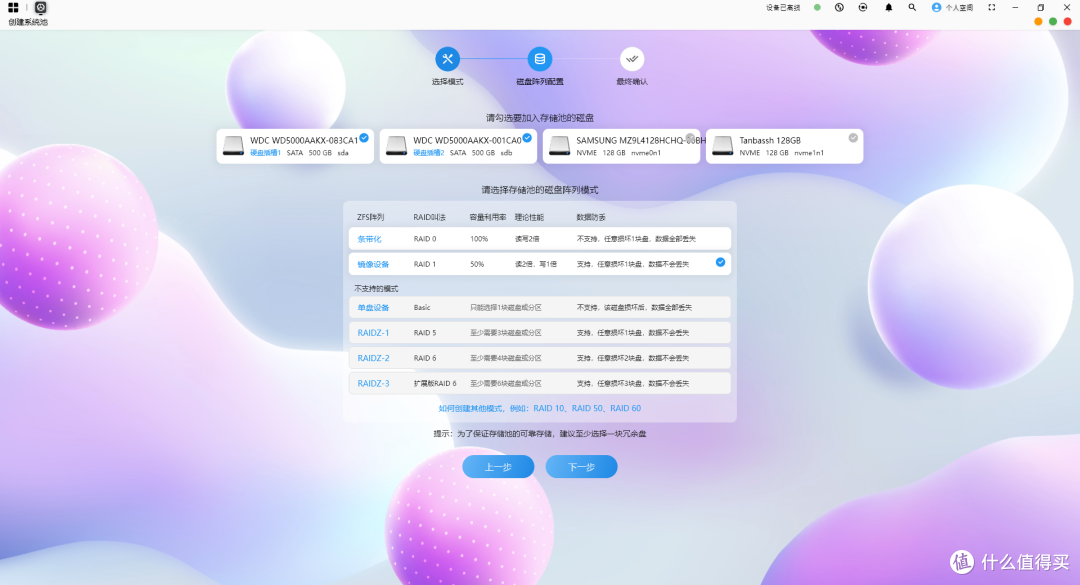Click drive icon of WD5000AAKX-083CA1 disk
The height and width of the screenshot is (585, 1080).
tap(233, 145)
